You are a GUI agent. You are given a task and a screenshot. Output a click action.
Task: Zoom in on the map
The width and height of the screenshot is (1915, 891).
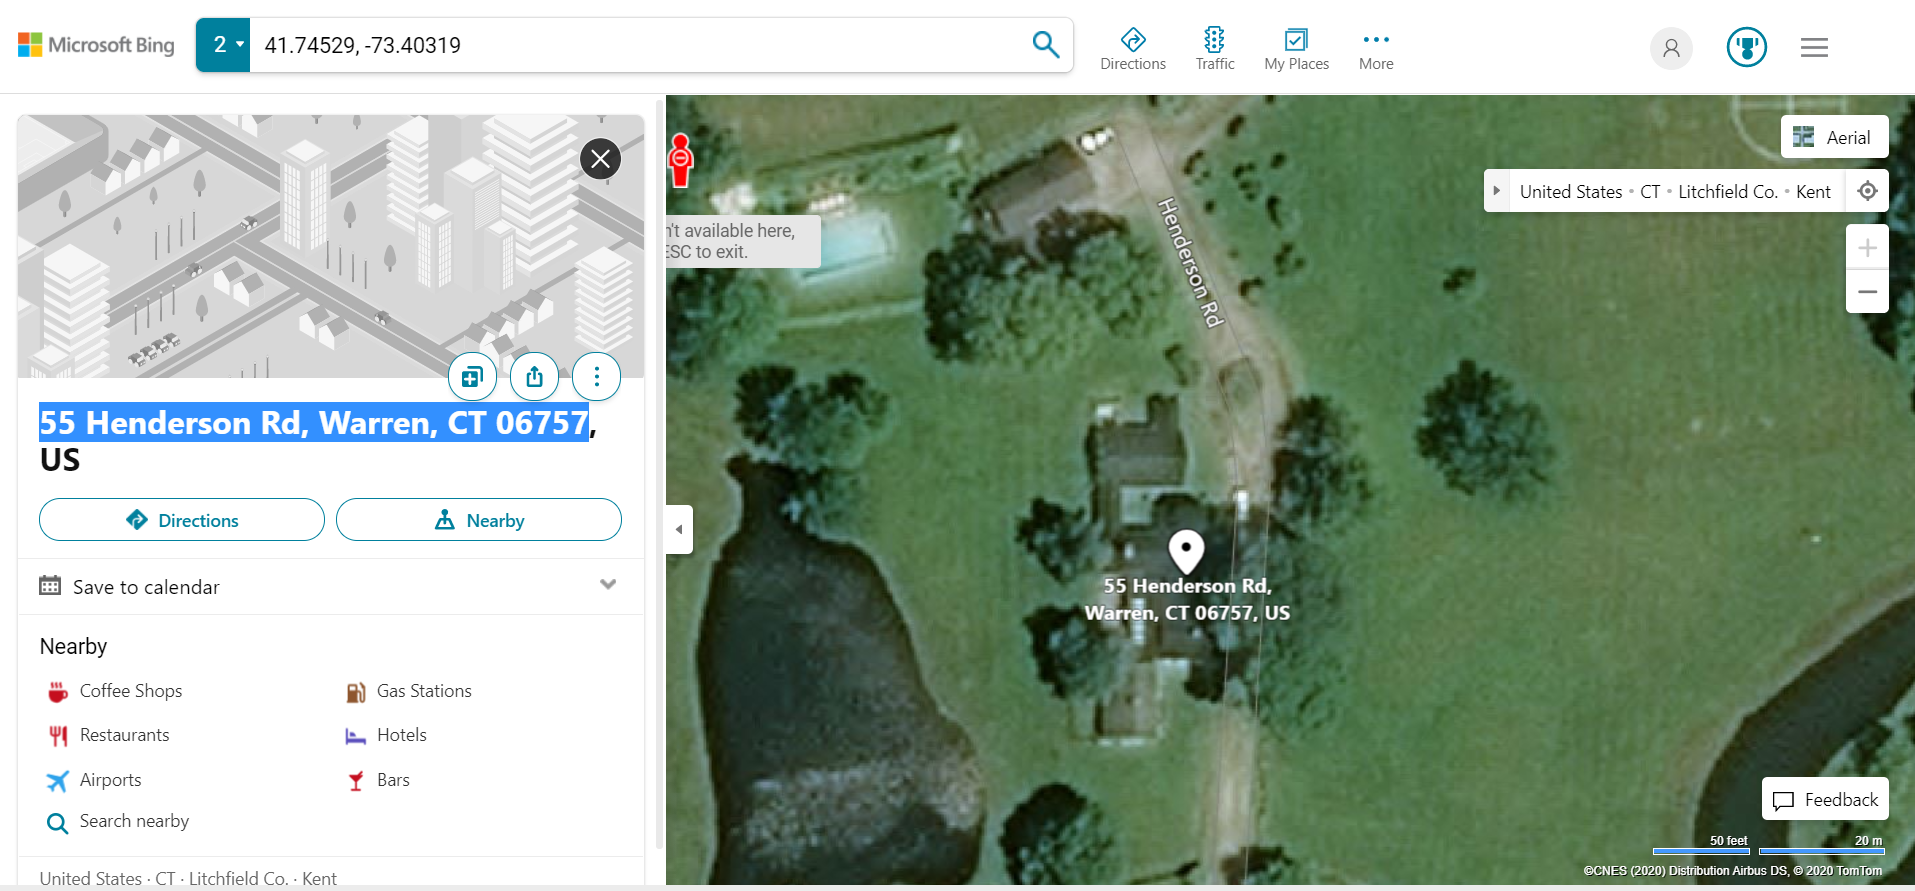[x=1867, y=247]
